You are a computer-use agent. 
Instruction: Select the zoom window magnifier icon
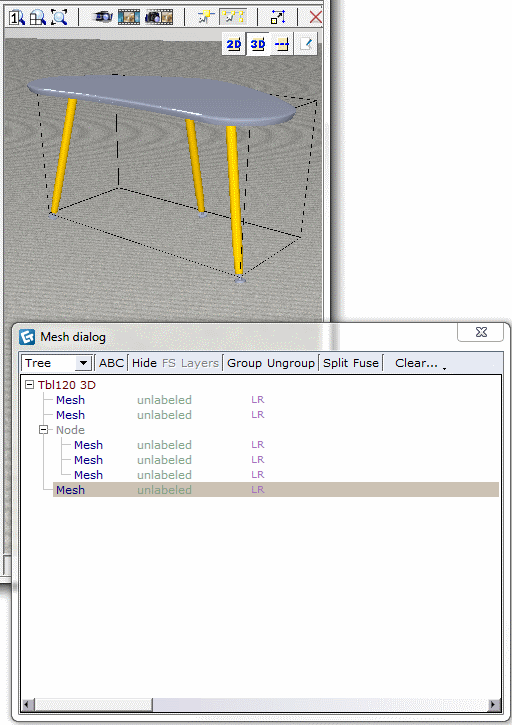point(38,18)
